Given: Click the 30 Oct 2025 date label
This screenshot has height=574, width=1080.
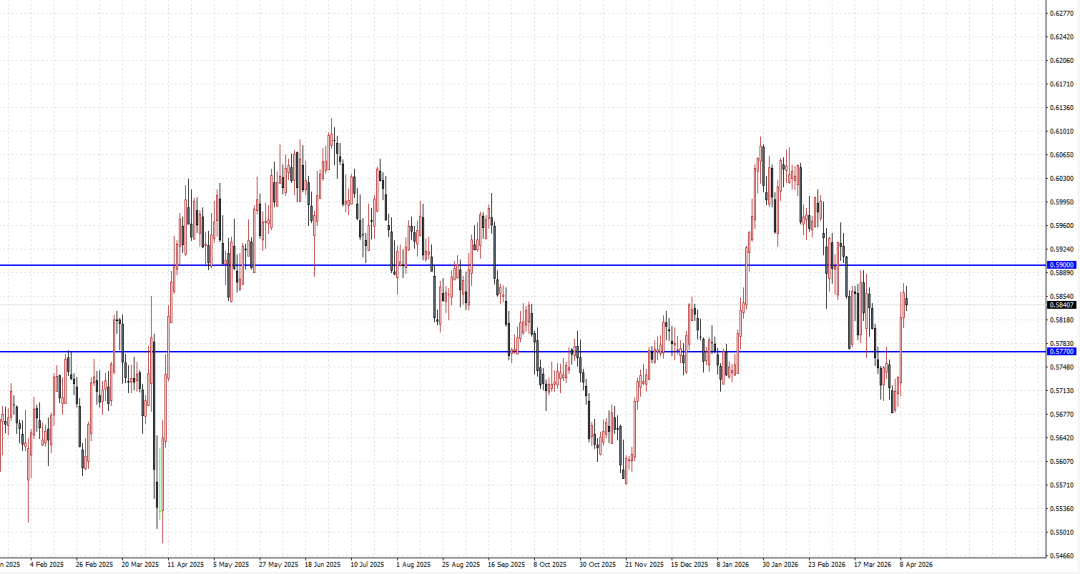Looking at the screenshot, I should (598, 564).
